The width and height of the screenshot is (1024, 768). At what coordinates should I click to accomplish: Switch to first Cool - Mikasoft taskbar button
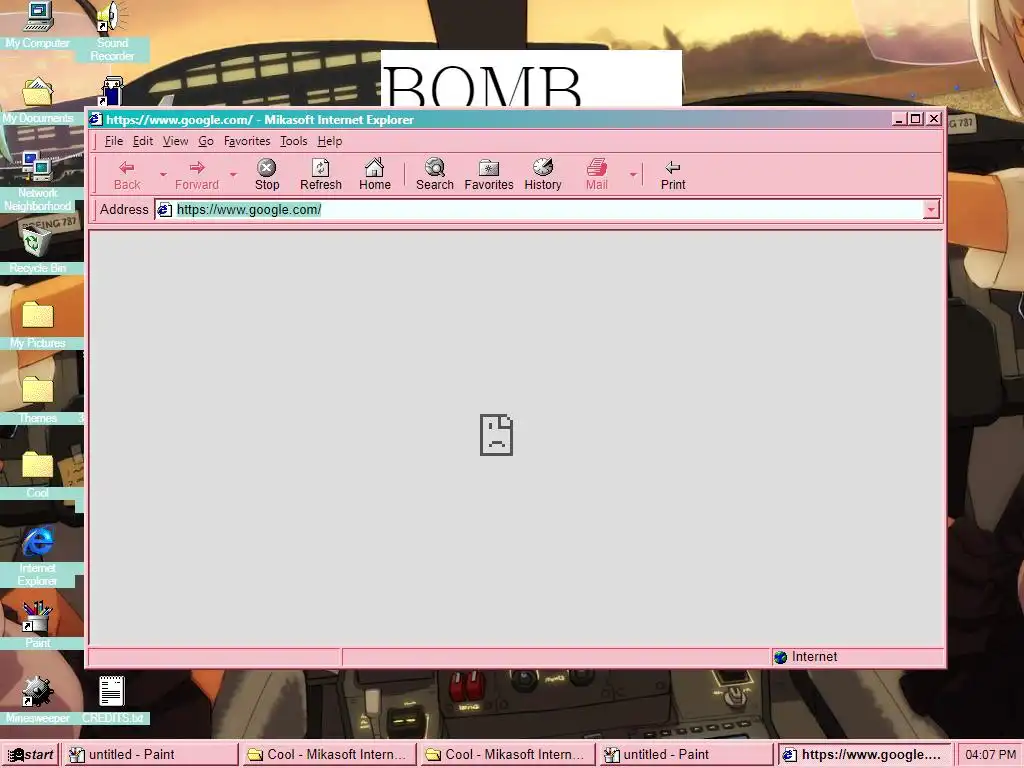coord(329,754)
